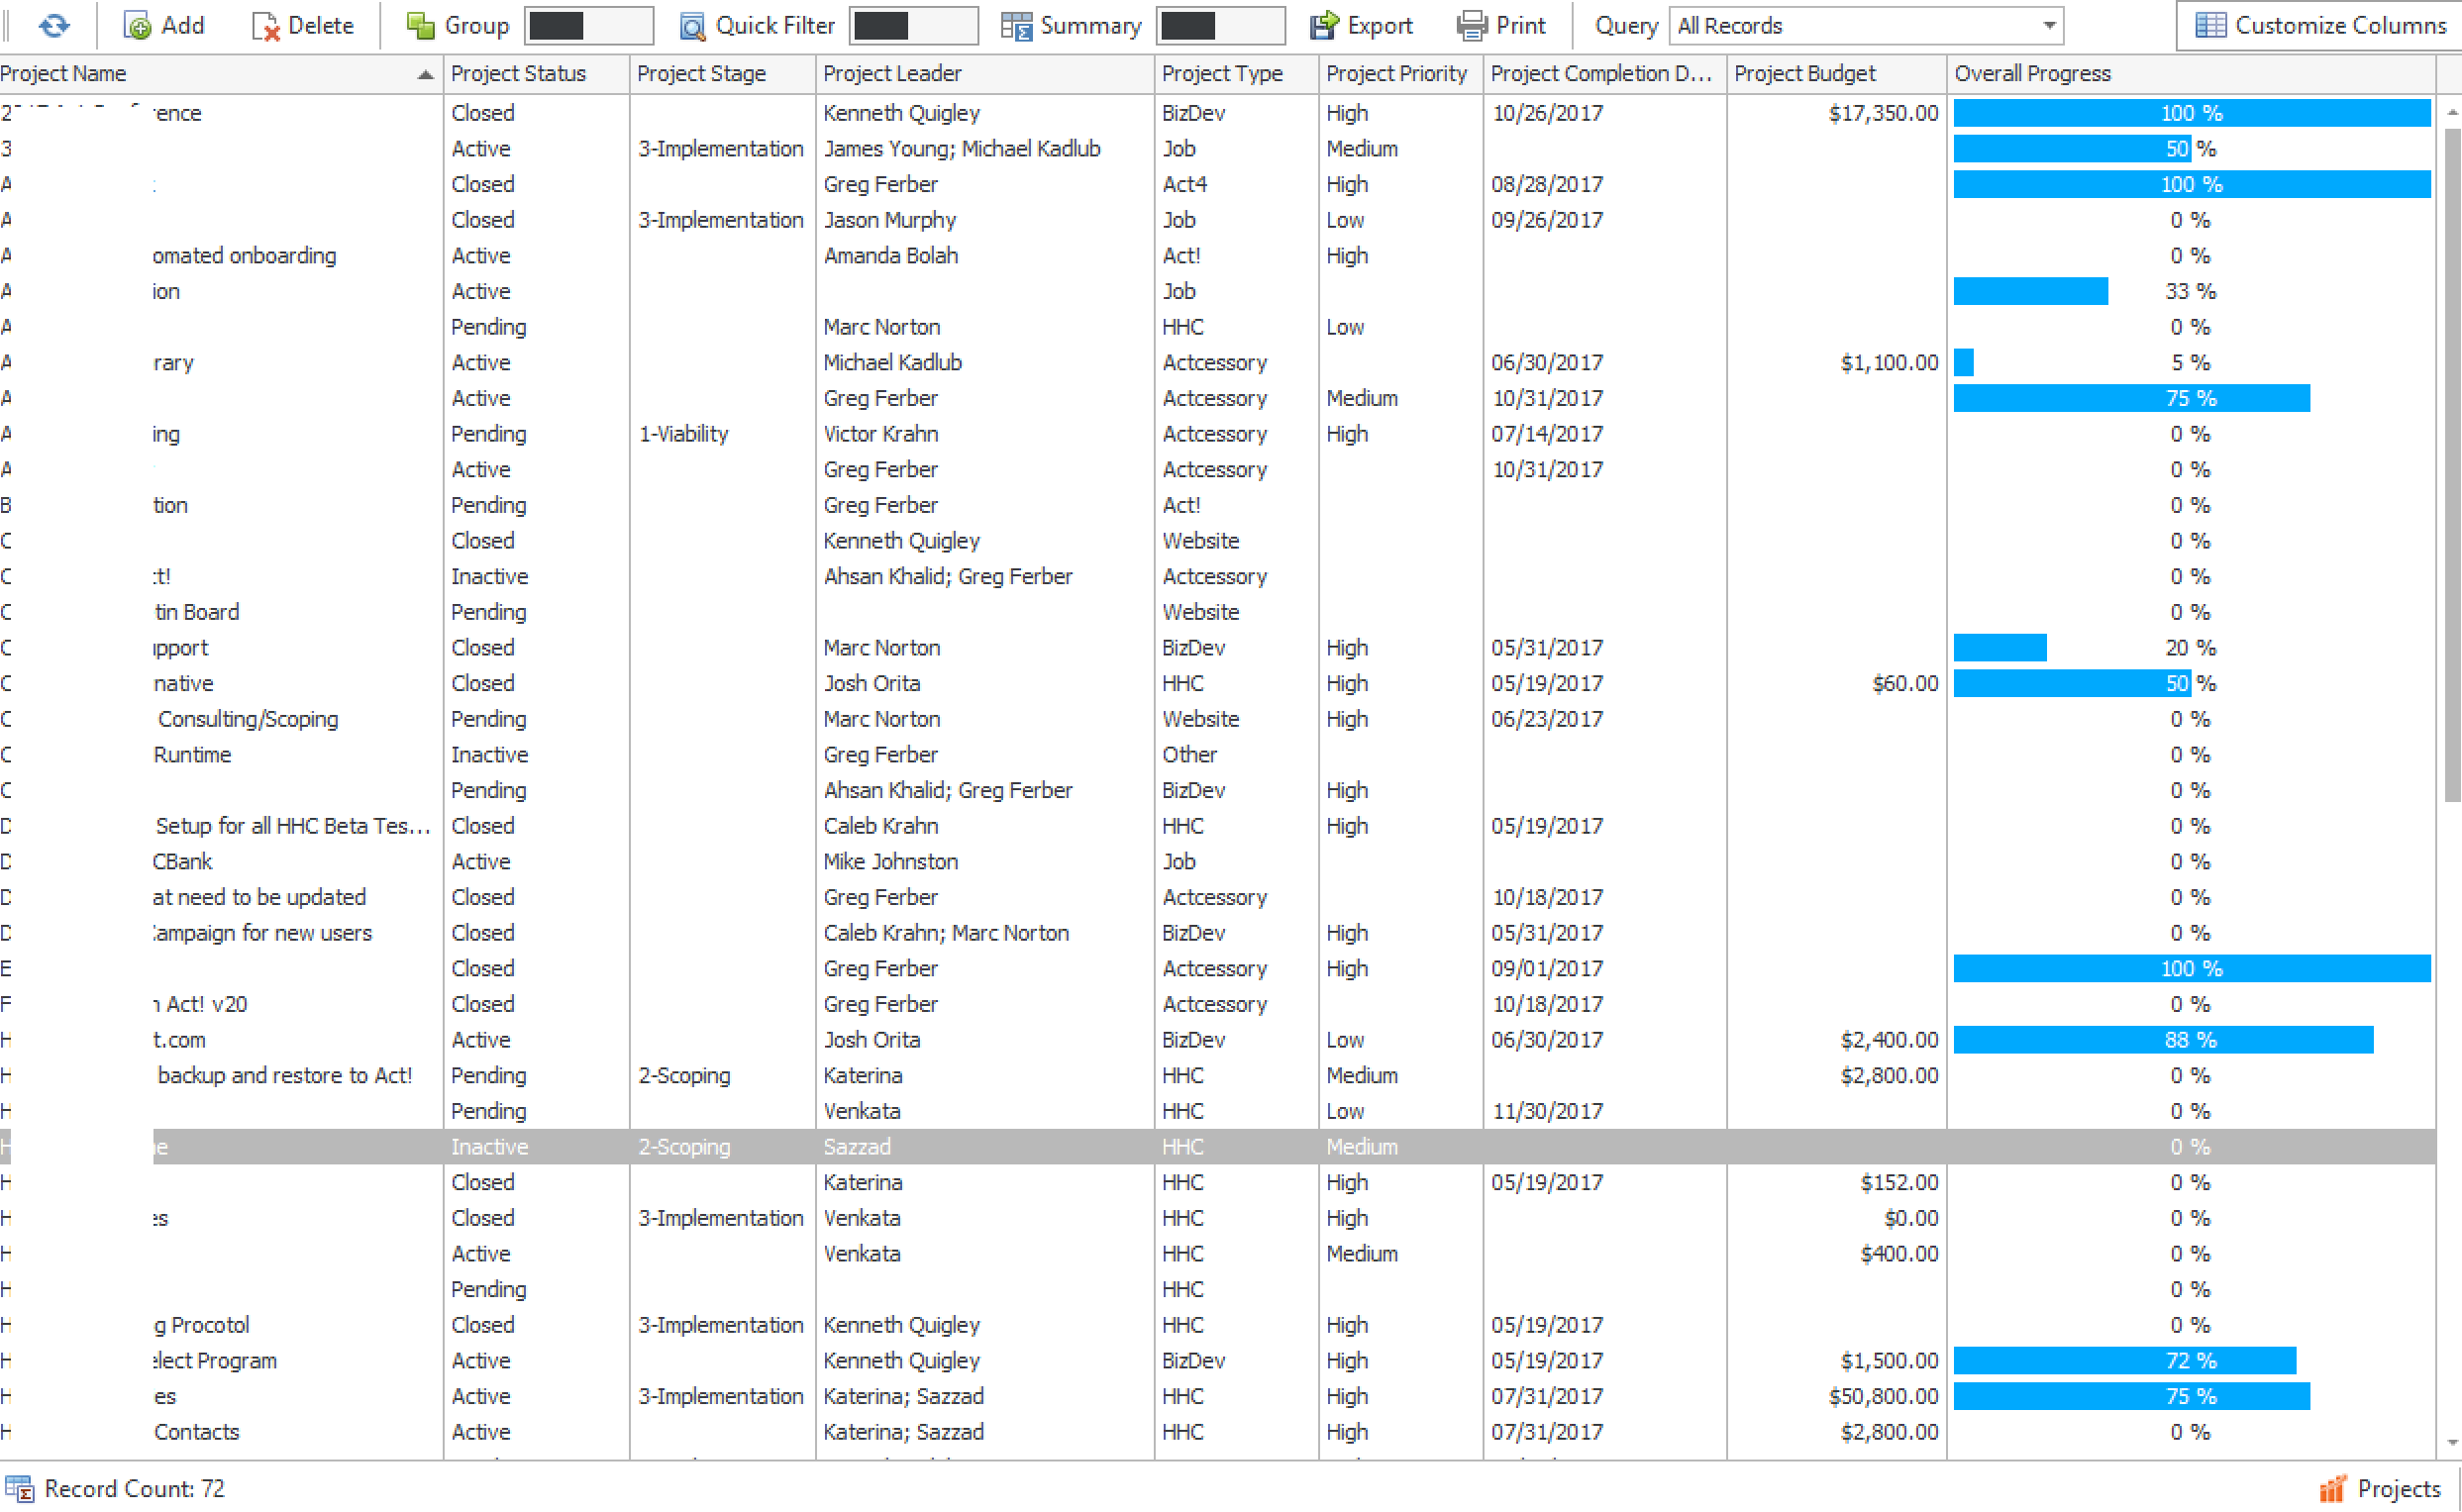Open the Query All Records dropdown
Screen dimensions: 2462x1512
1865,26
